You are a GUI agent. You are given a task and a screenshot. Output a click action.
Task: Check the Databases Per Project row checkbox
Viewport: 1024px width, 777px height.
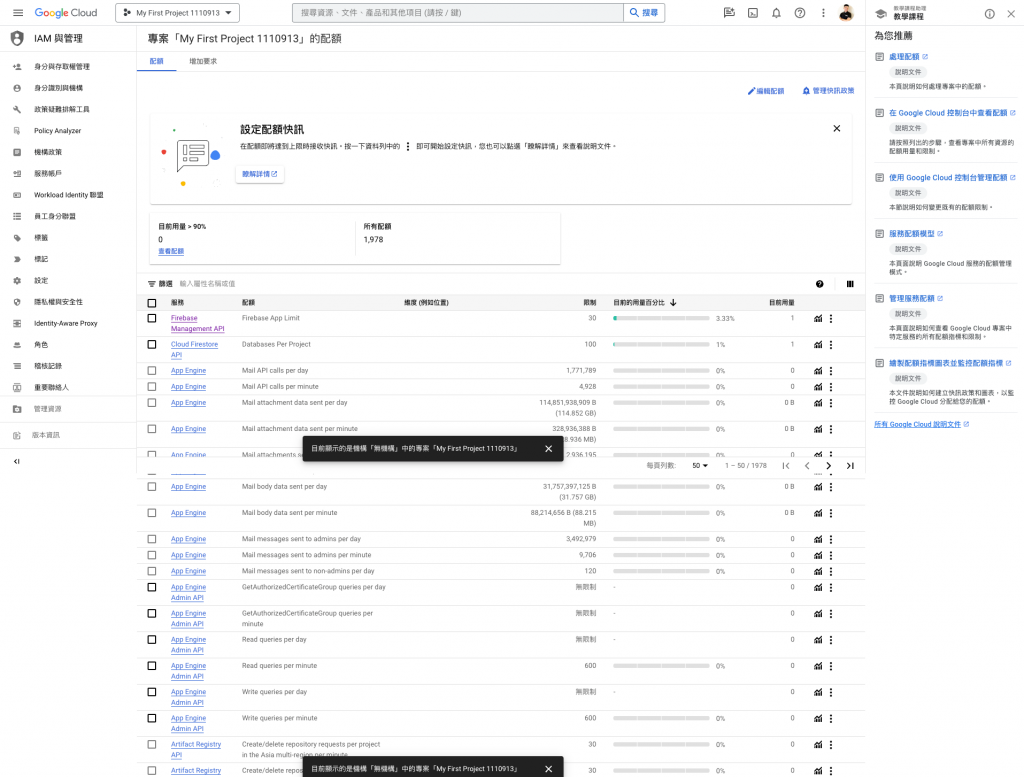tap(152, 345)
